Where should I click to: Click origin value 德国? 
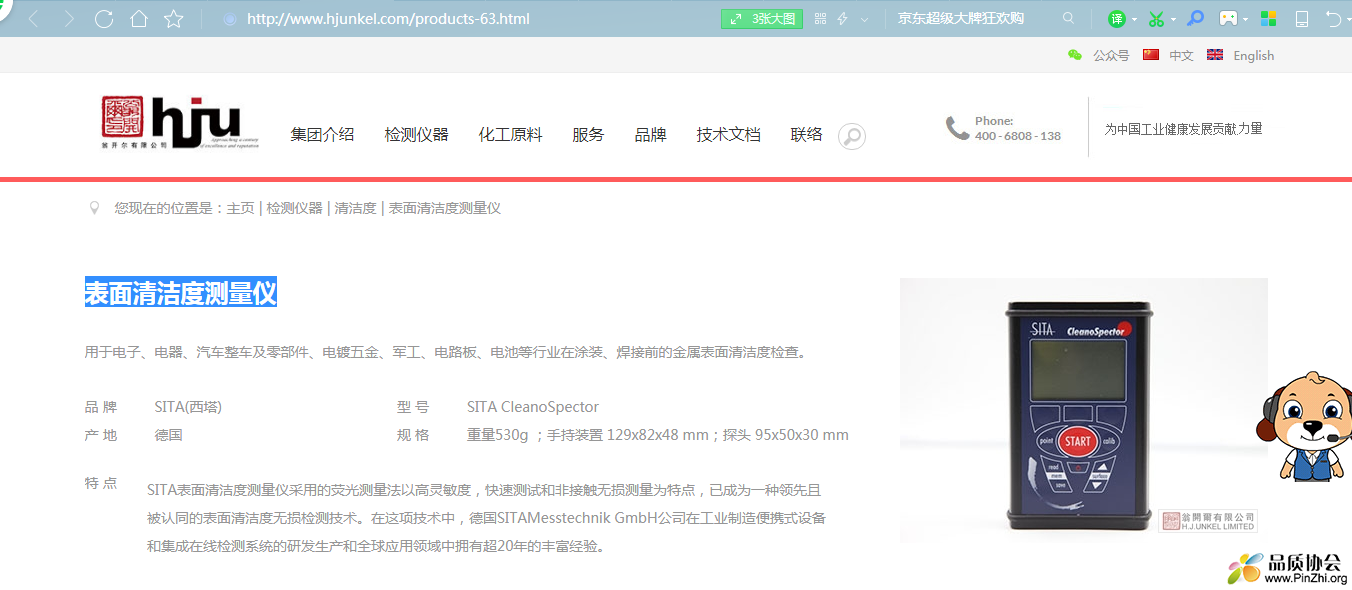tap(168, 435)
